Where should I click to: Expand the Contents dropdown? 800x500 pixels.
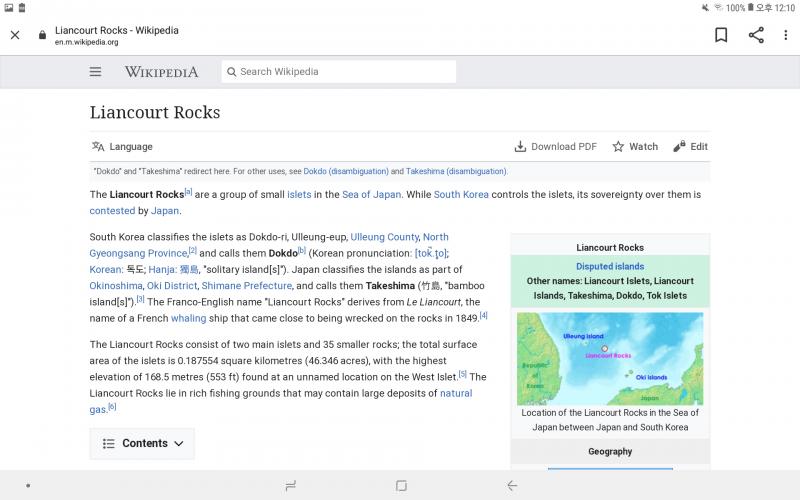tap(142, 443)
